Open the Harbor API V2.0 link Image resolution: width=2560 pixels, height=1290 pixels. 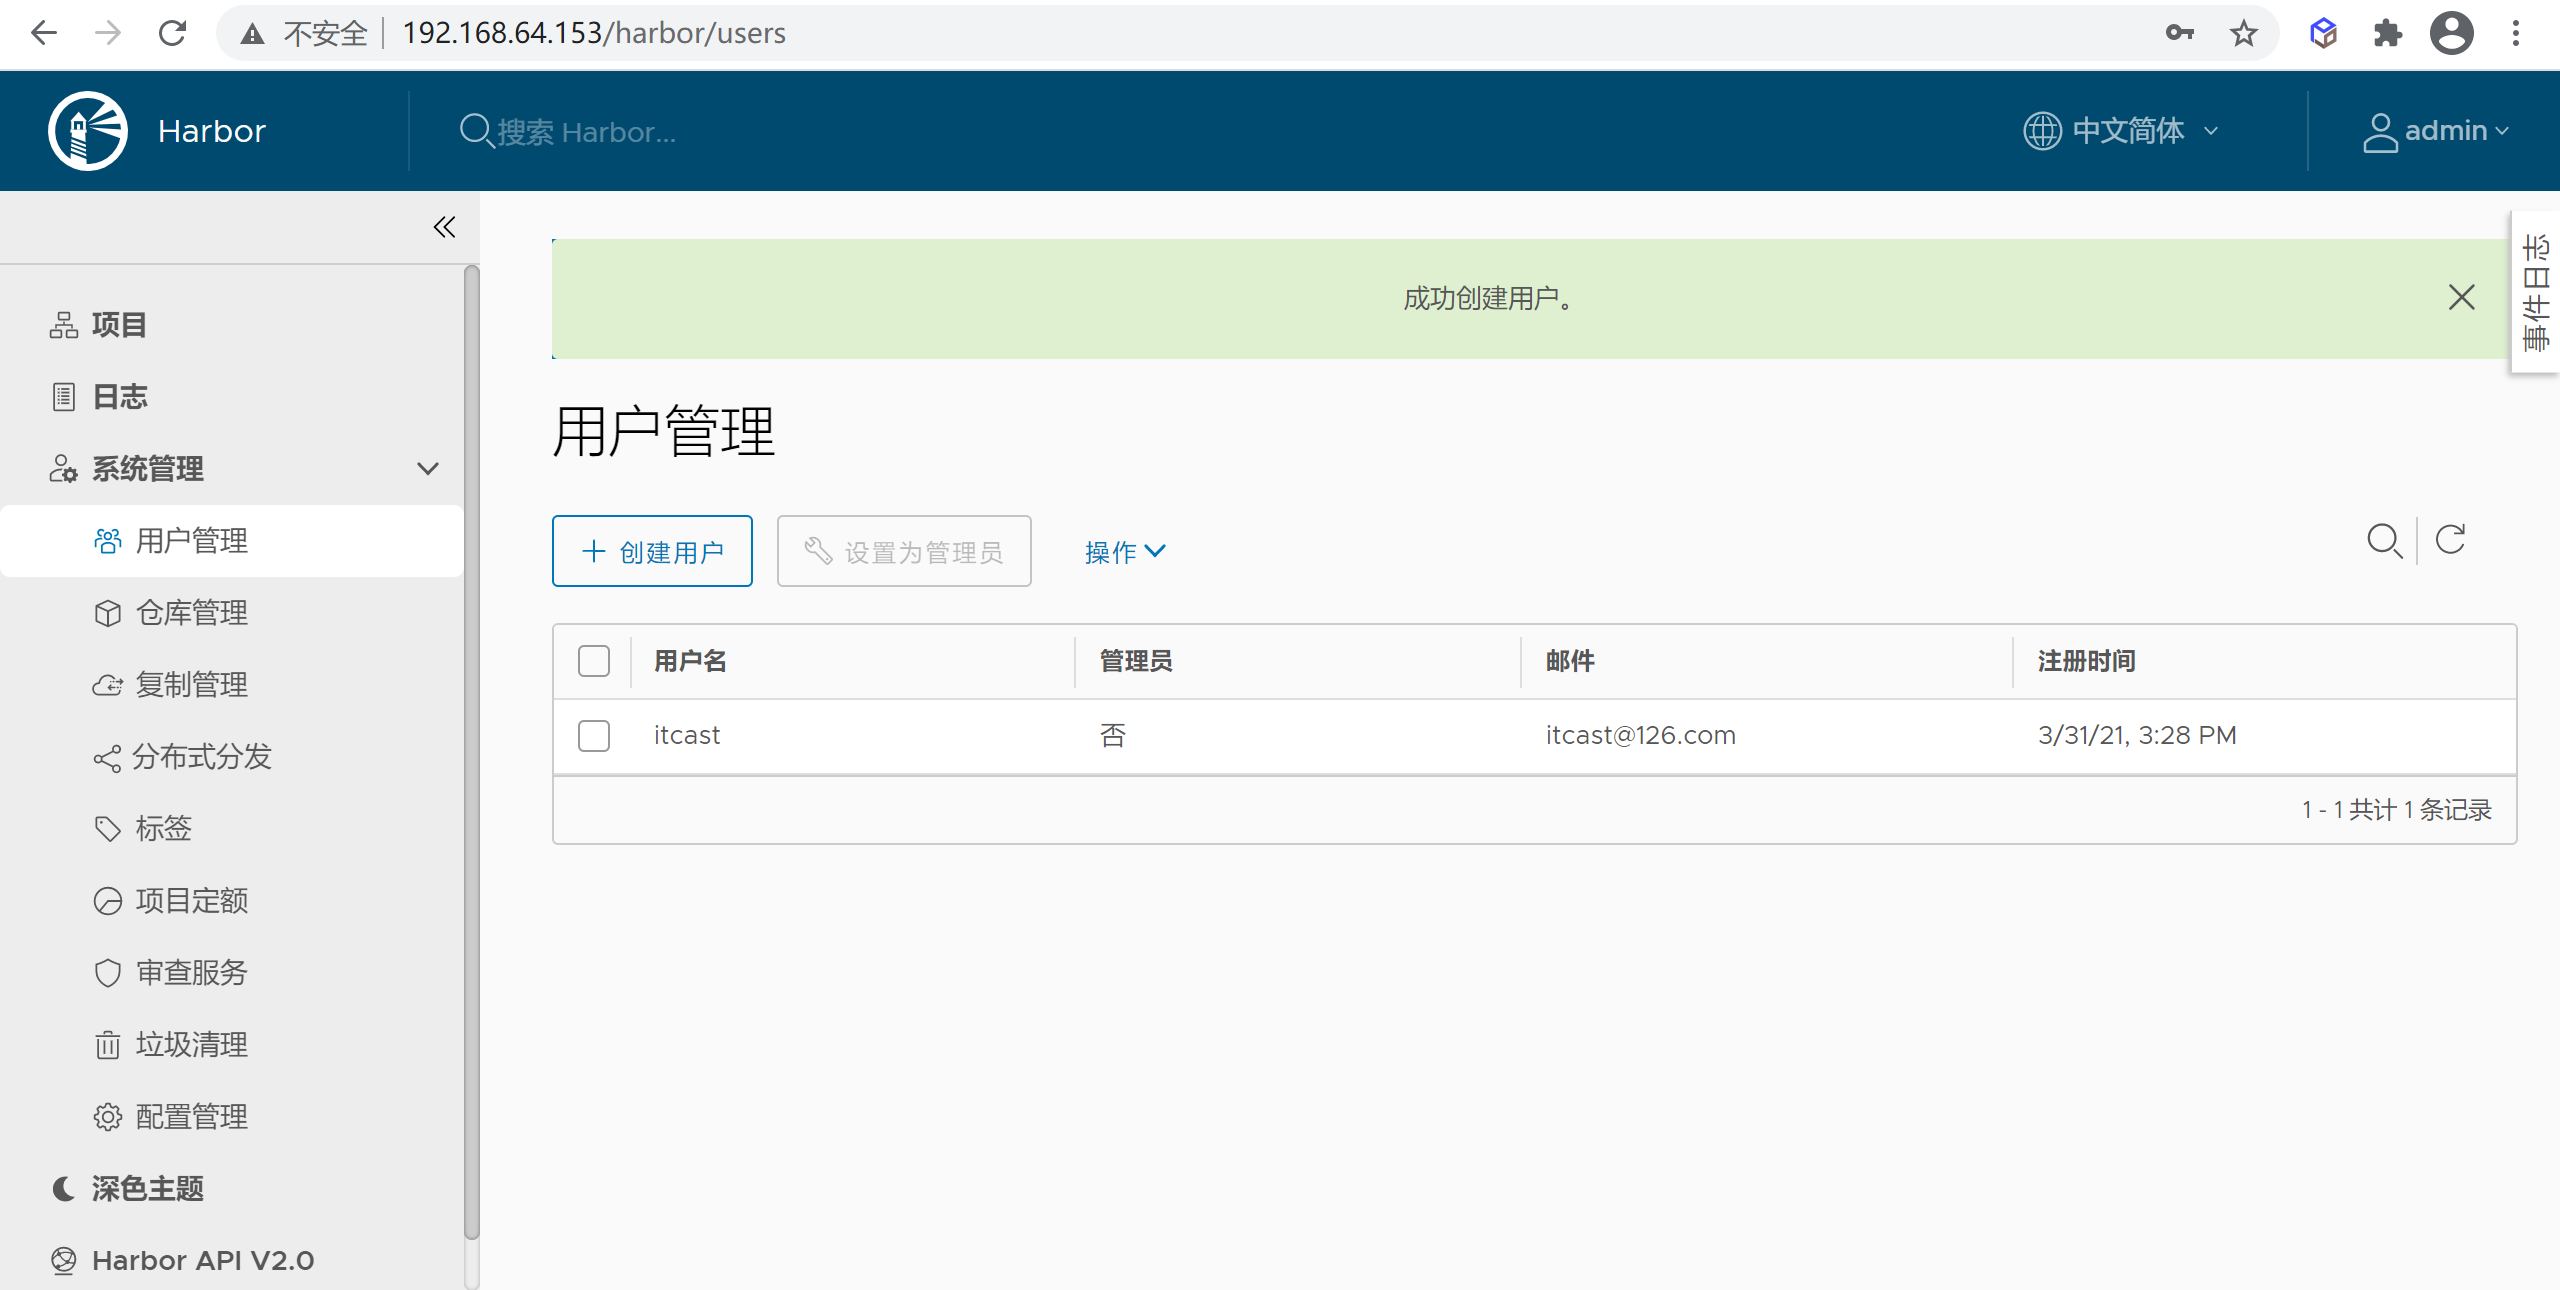202,1259
